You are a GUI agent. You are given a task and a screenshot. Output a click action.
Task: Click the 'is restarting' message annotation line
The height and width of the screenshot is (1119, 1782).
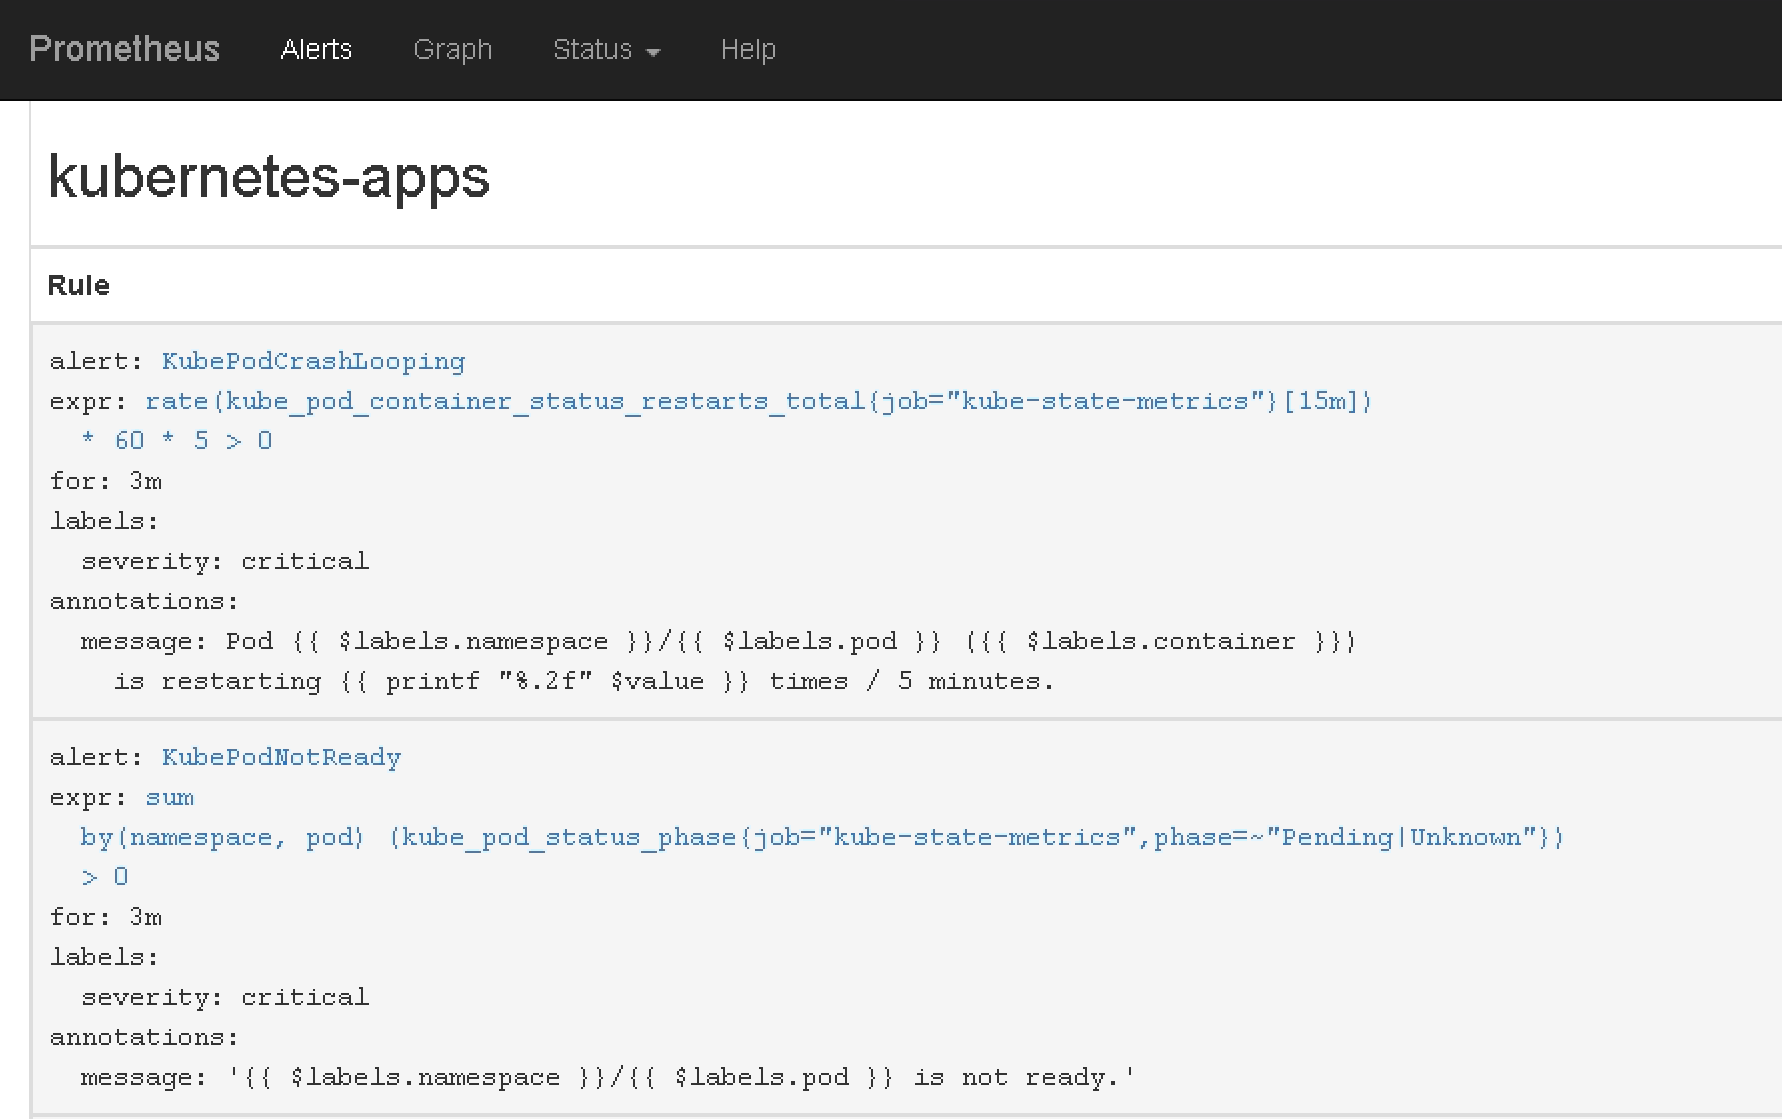583,681
